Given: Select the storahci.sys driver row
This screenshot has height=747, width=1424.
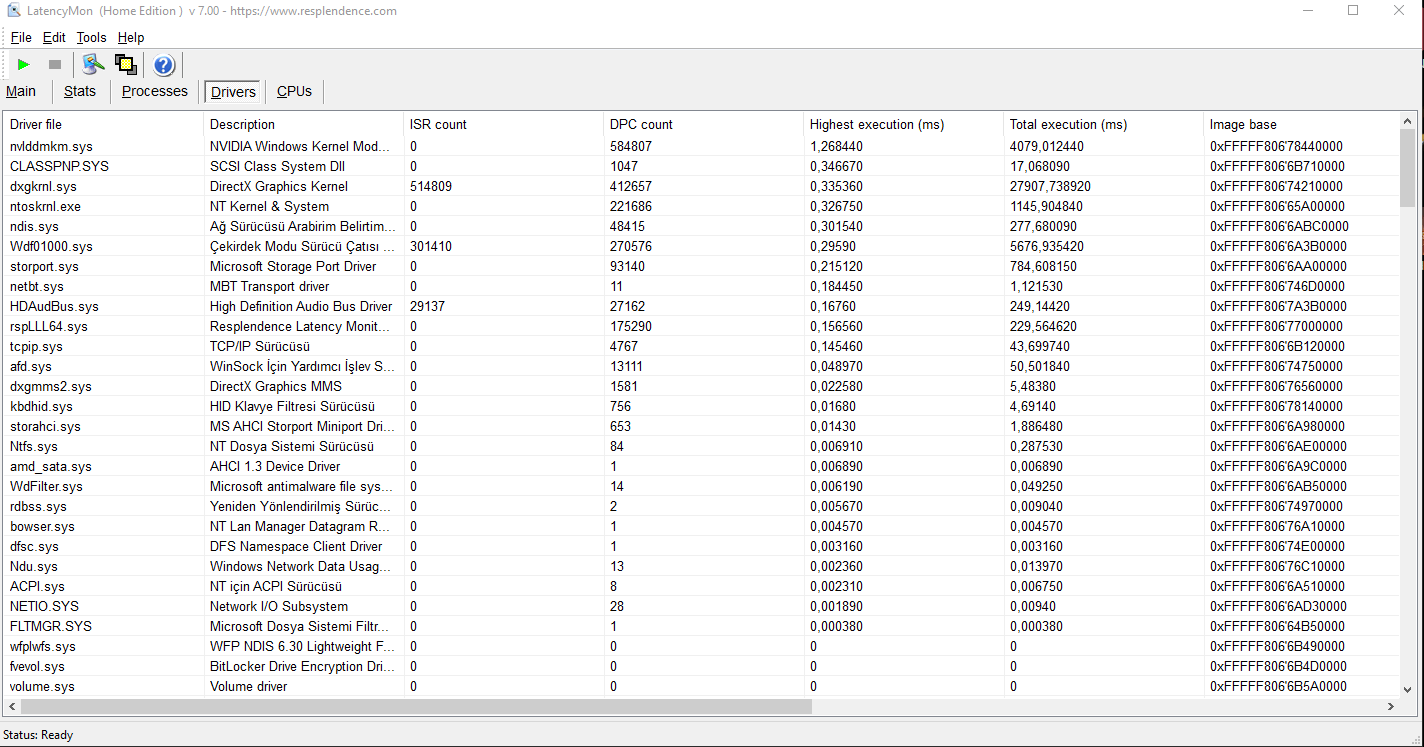Looking at the screenshot, I should pos(702,426).
